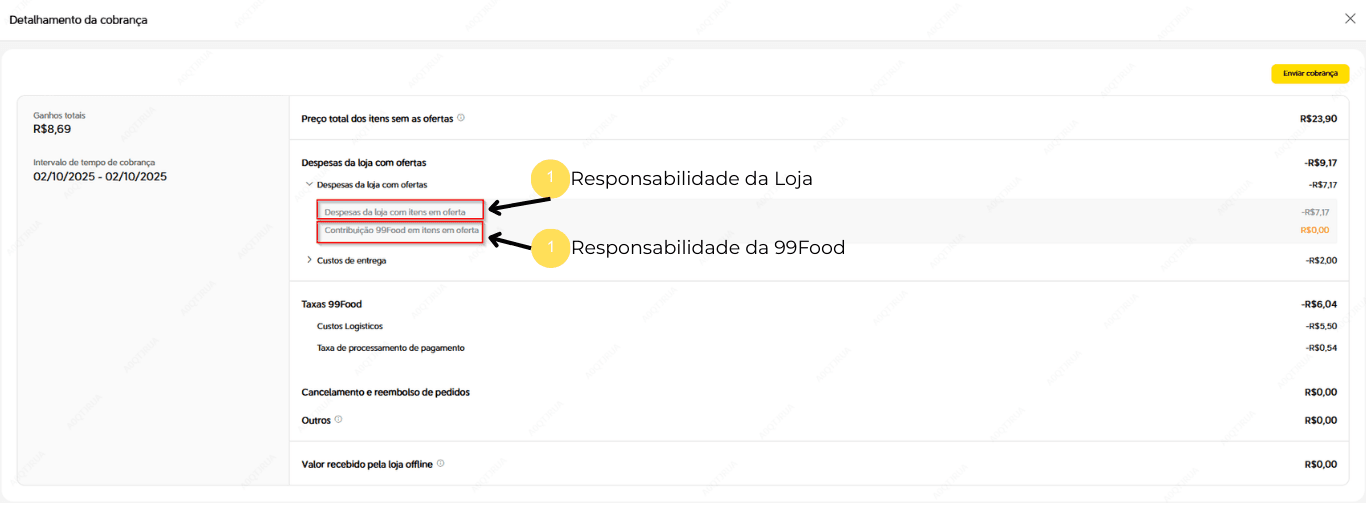The image size is (1366, 507).
Task: Click the R$23,90 total price amount
Action: pos(1318,118)
